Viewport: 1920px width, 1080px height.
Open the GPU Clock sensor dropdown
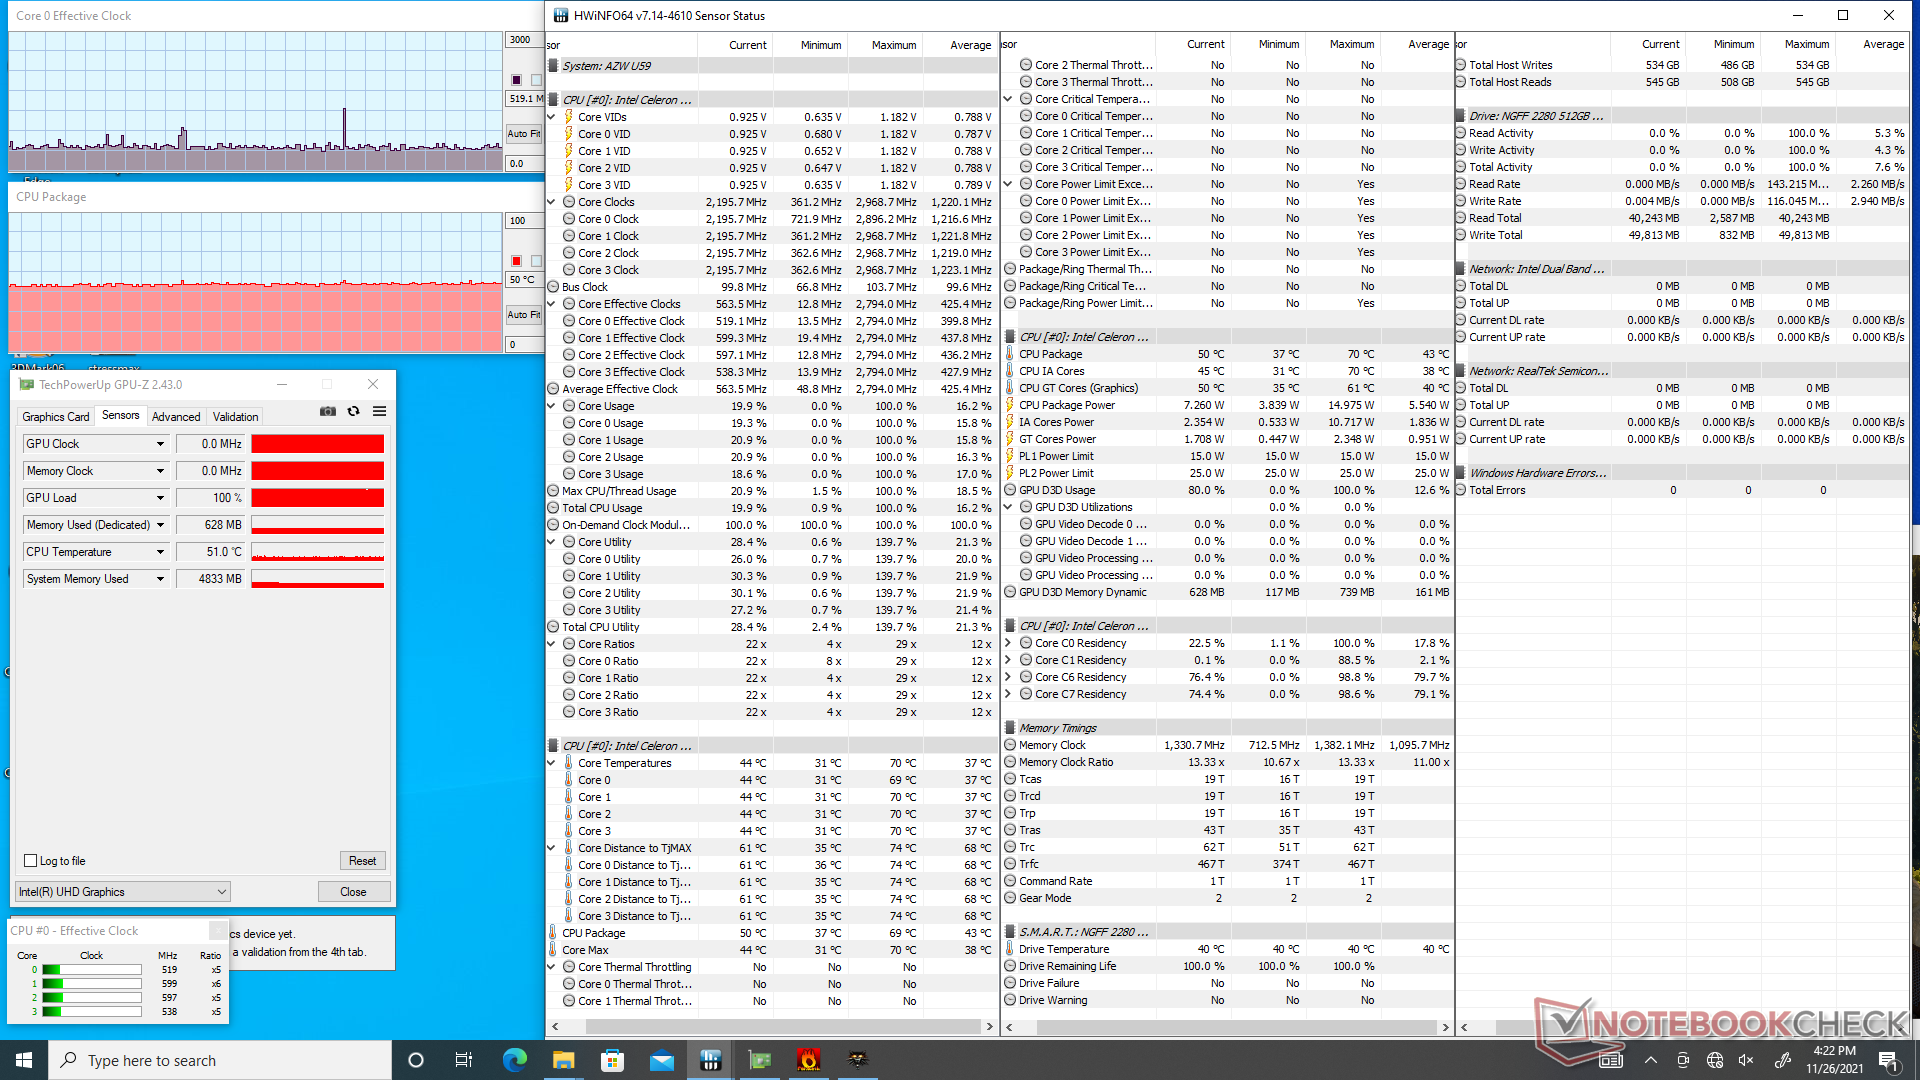point(160,444)
